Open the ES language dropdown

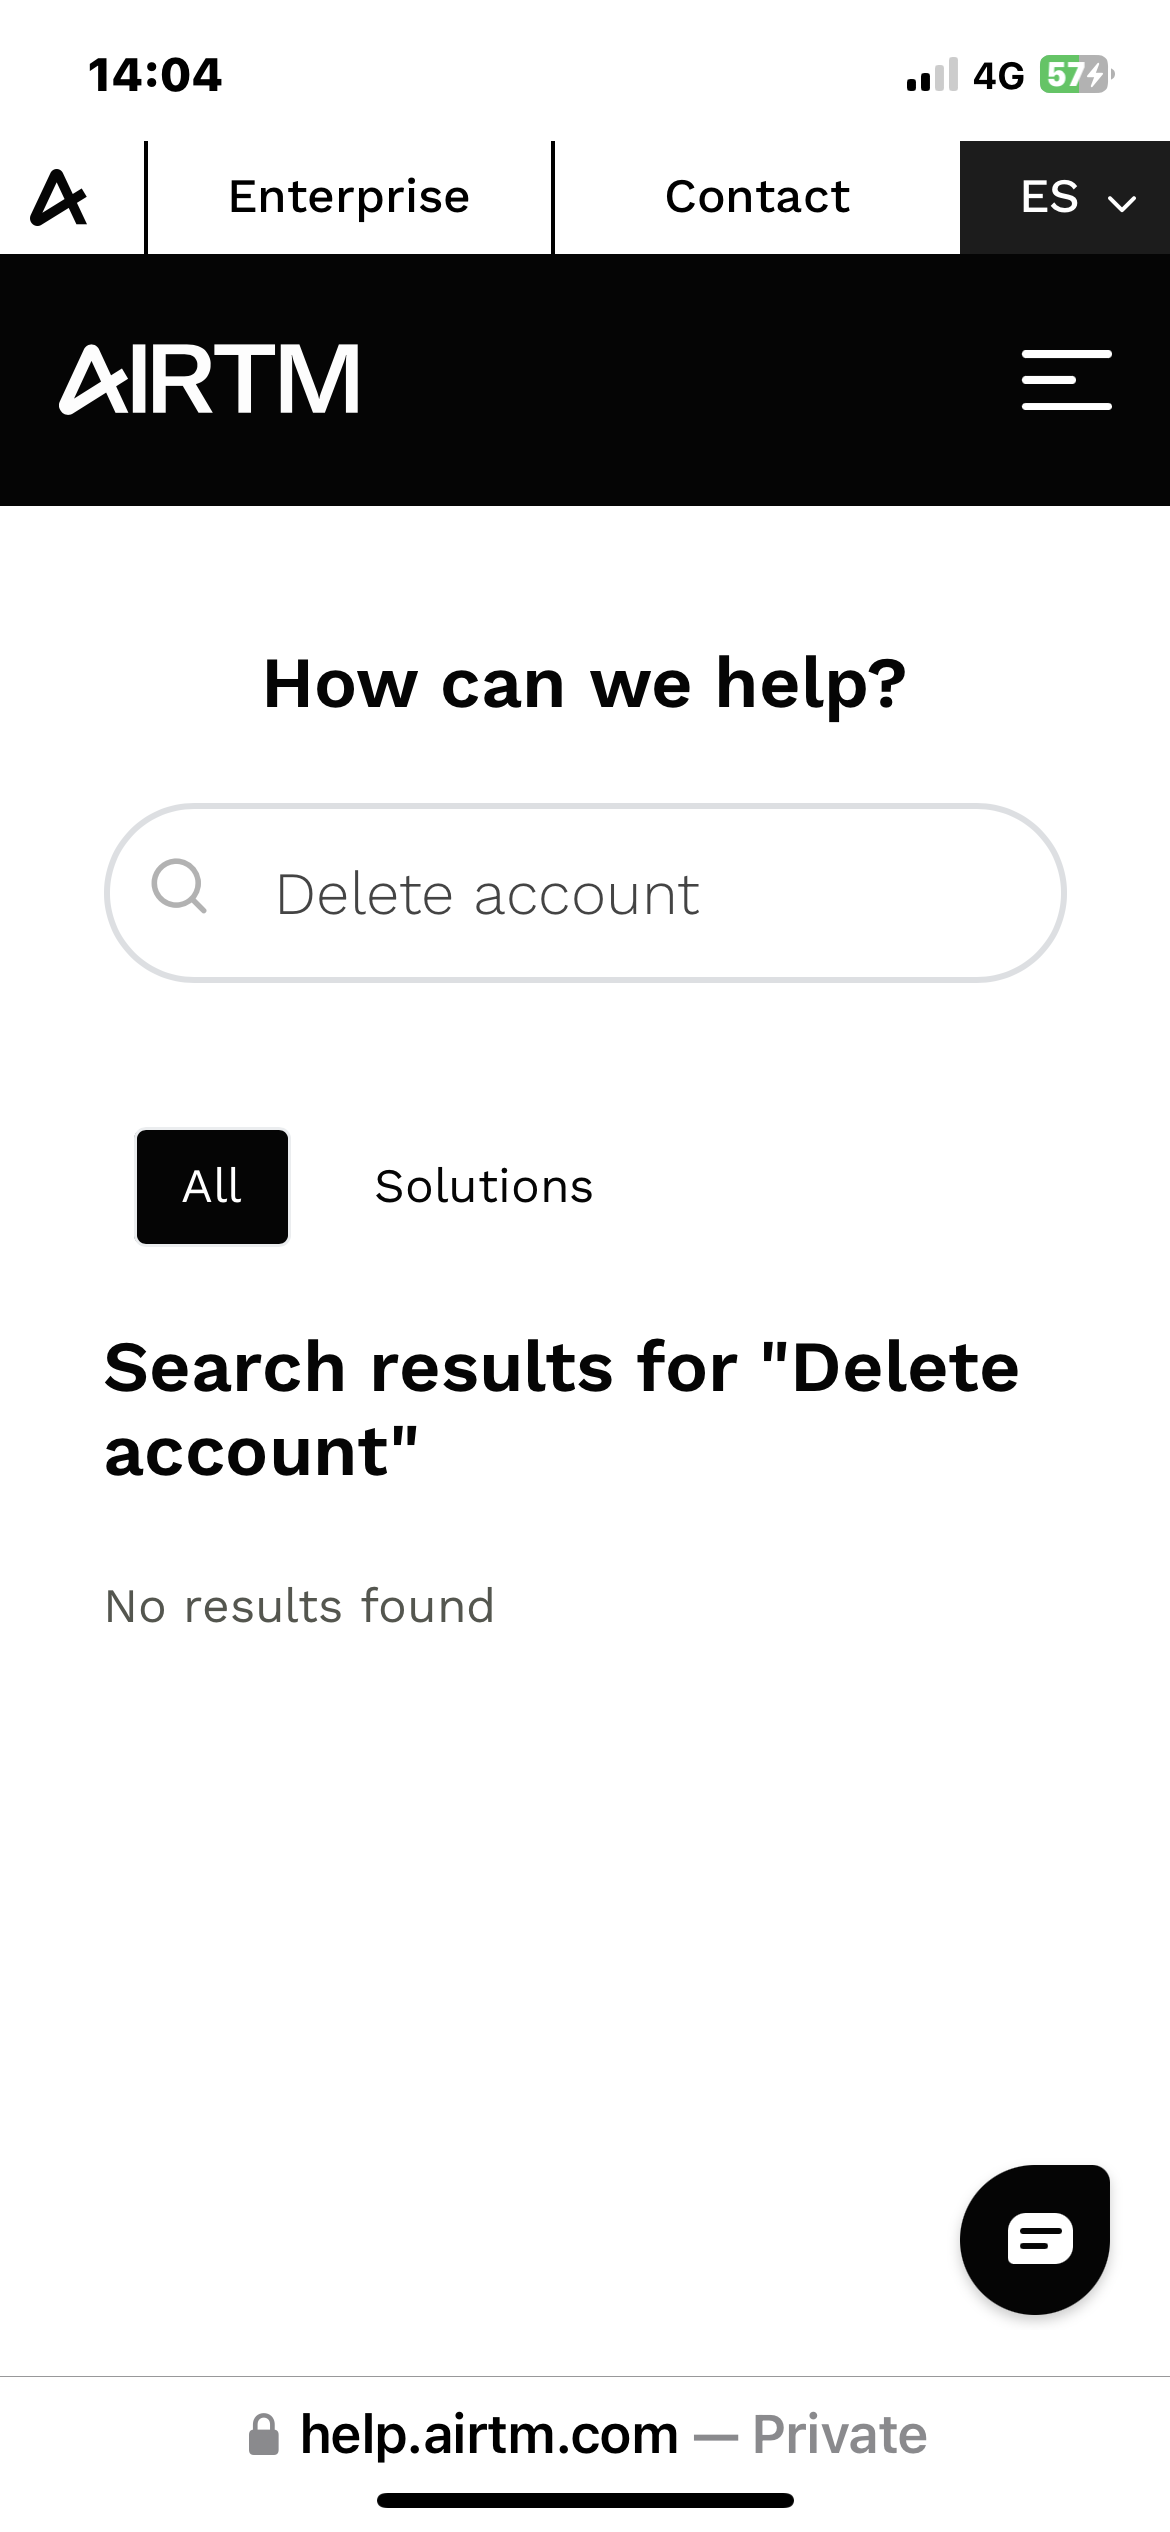click(1050, 197)
